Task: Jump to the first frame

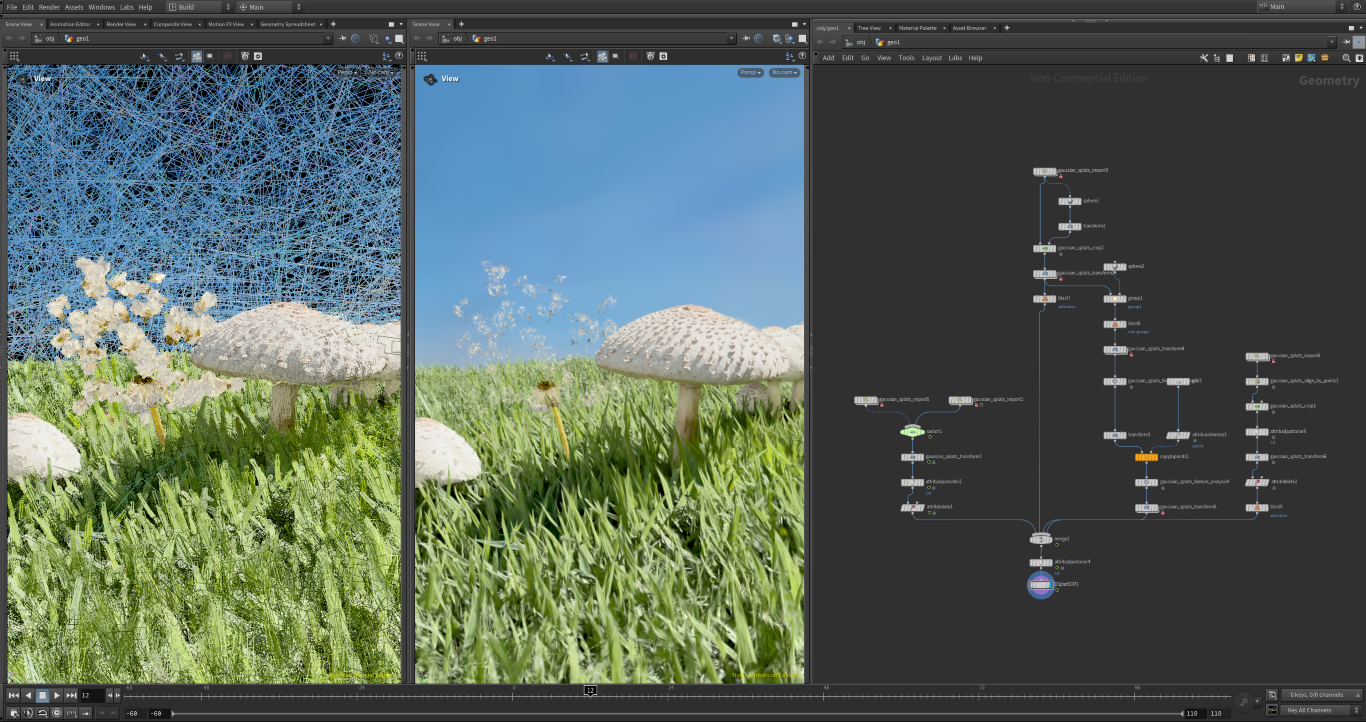Action: (x=14, y=695)
